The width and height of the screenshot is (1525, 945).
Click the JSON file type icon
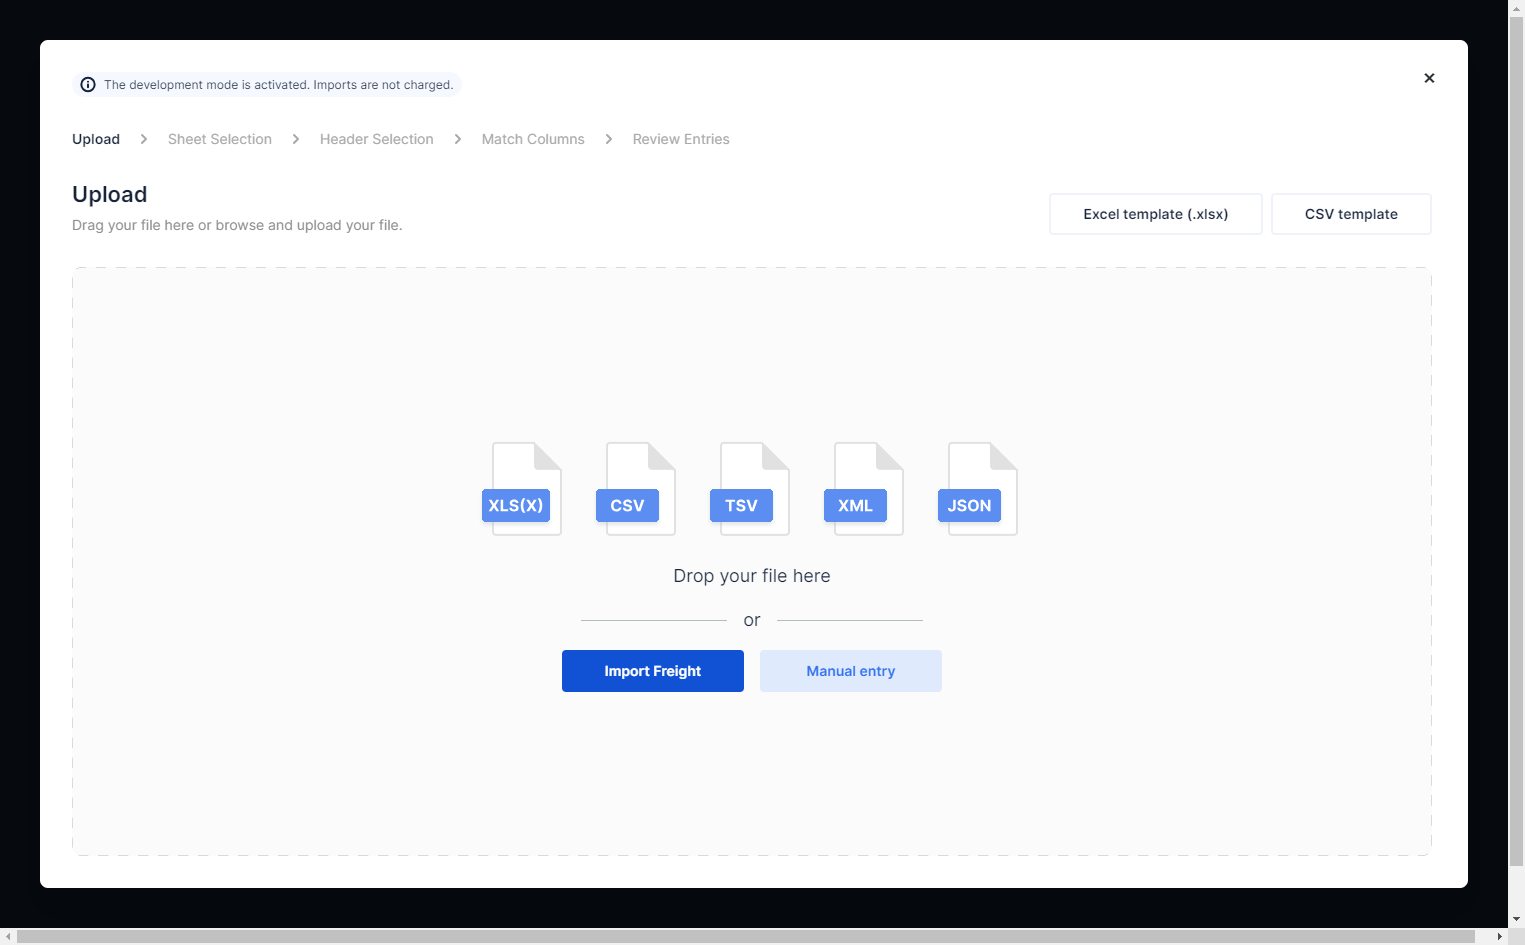click(x=978, y=489)
